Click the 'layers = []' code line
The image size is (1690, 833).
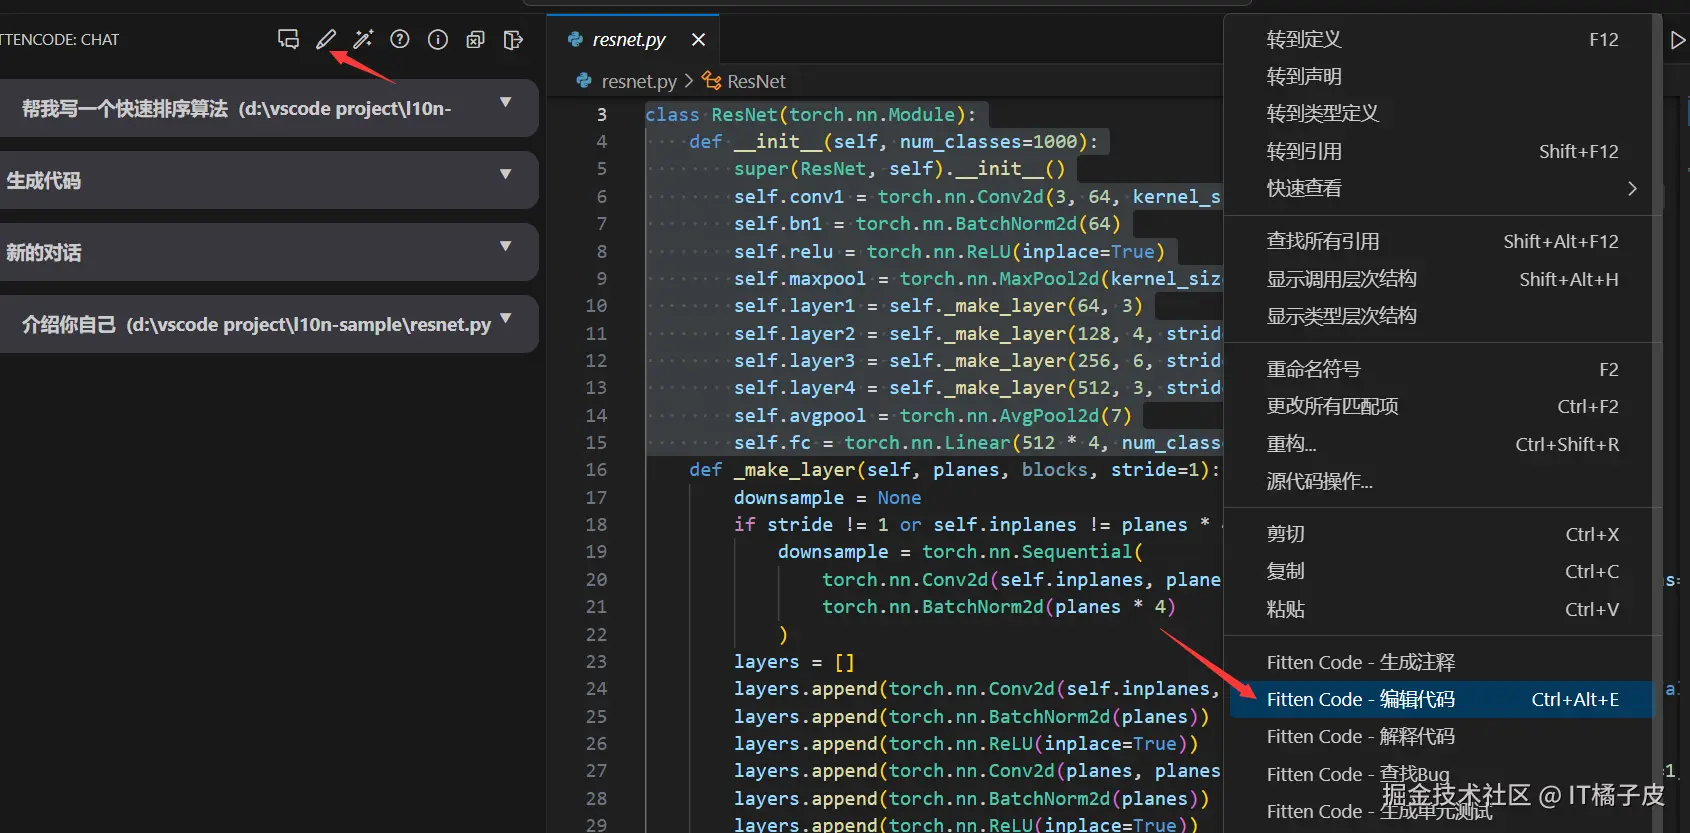[794, 661]
